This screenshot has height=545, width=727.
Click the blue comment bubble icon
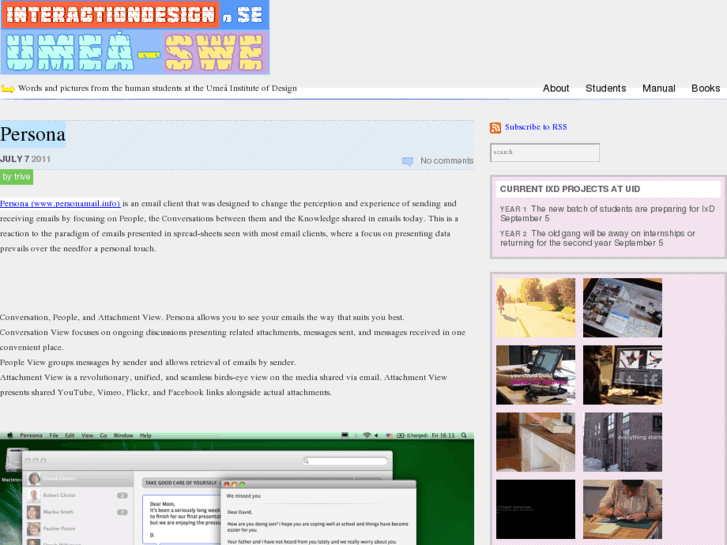[x=408, y=161]
